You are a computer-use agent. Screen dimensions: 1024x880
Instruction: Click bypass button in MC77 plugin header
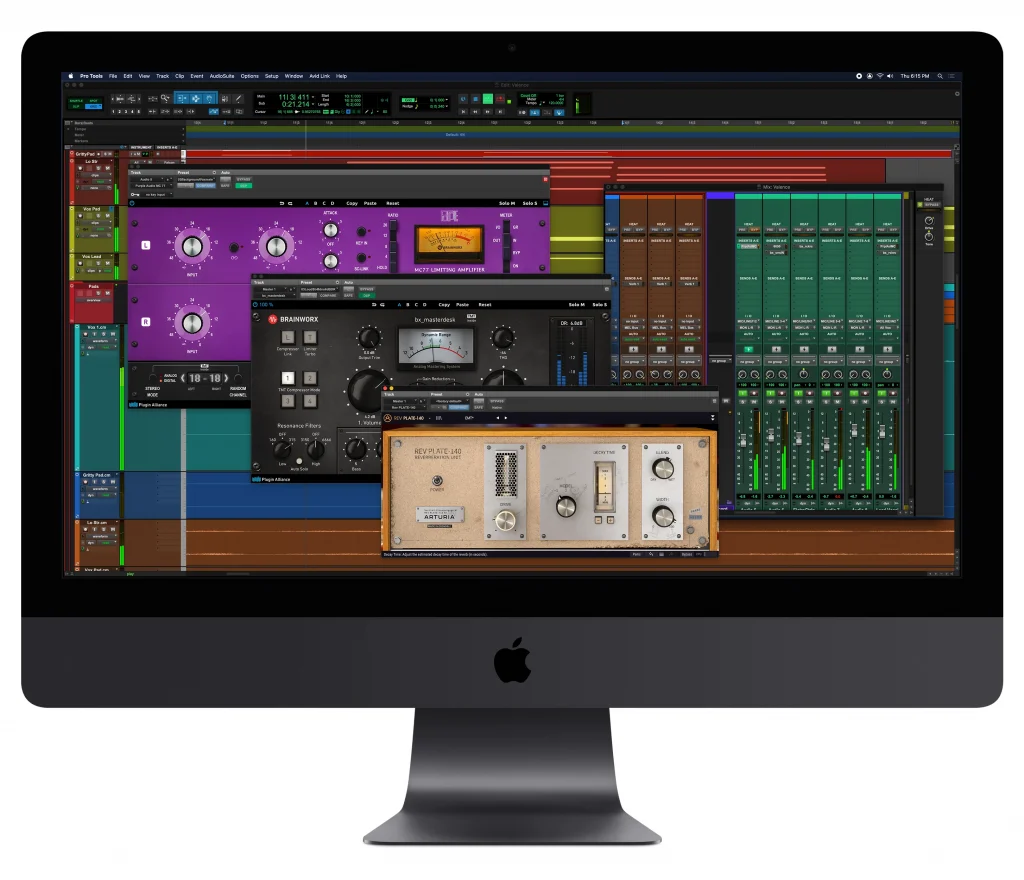click(243, 179)
